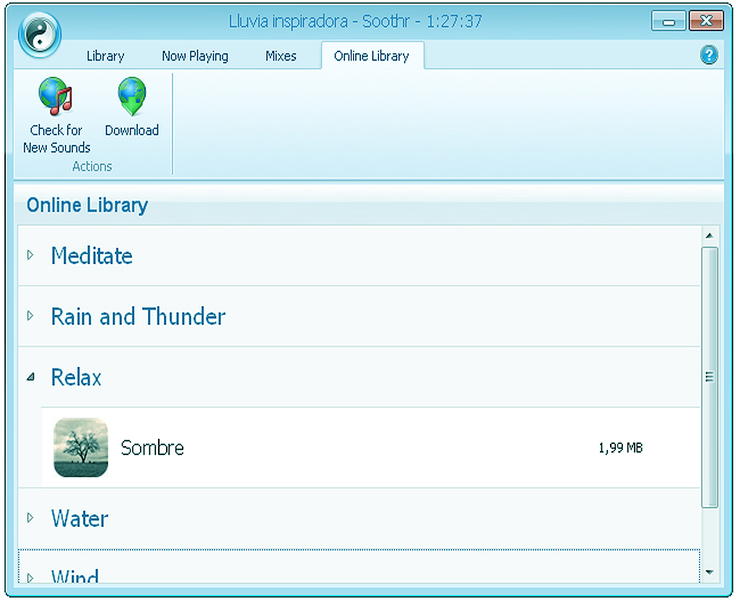Click the Meditate category heading

pos(92,256)
